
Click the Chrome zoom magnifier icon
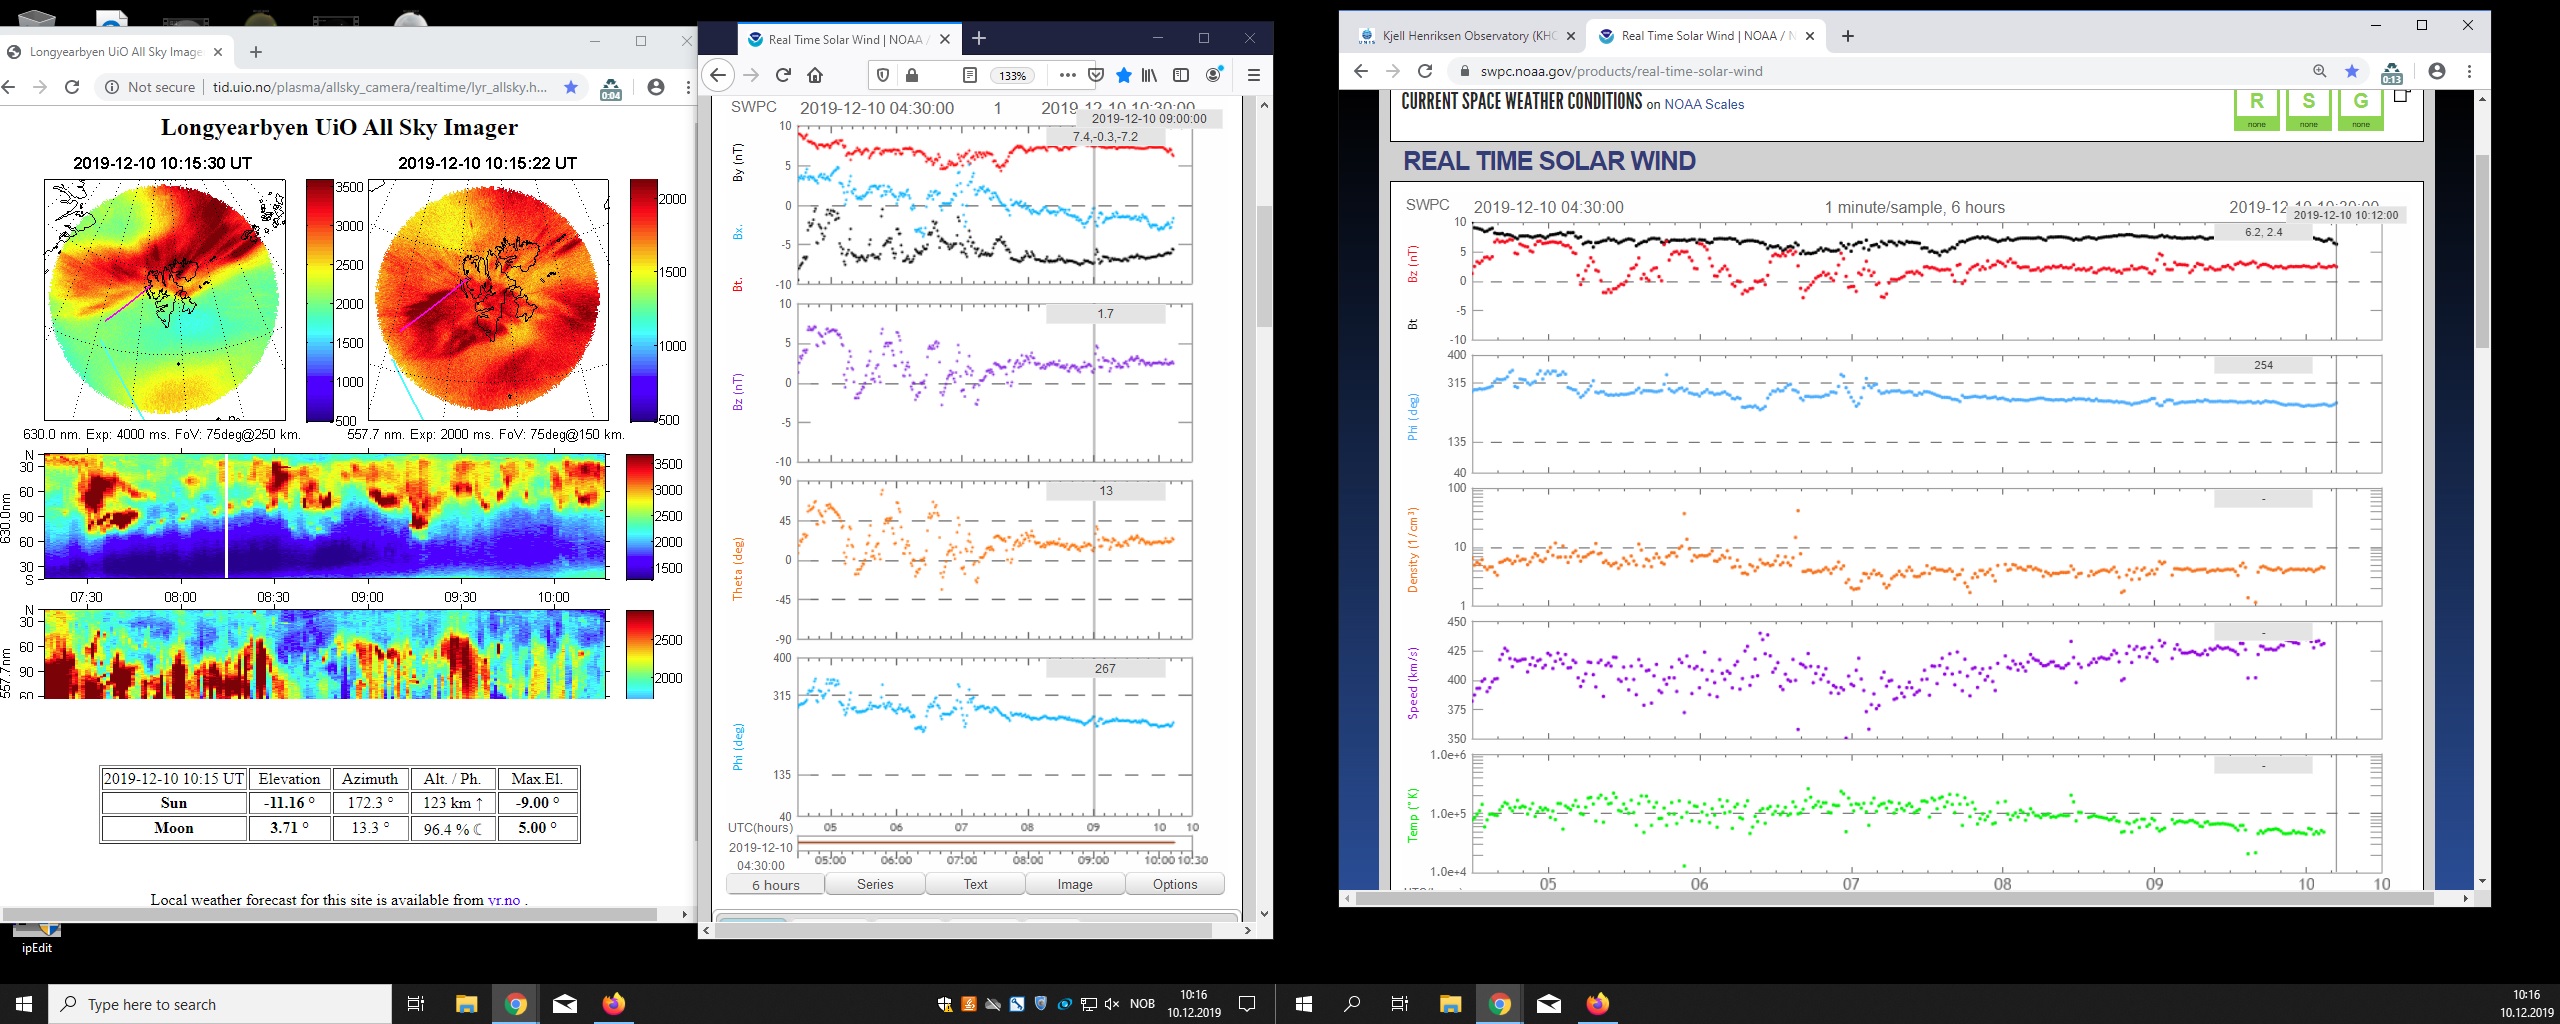pyautogui.click(x=2319, y=71)
